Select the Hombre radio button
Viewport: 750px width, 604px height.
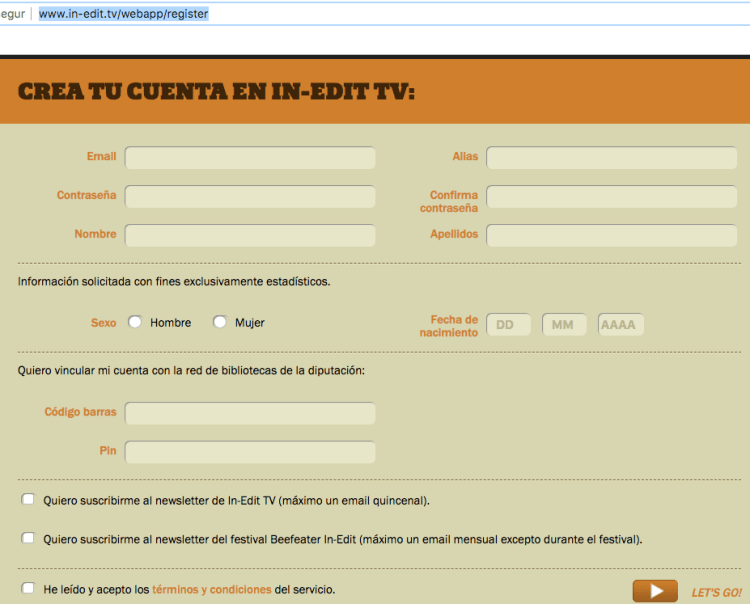tap(135, 322)
